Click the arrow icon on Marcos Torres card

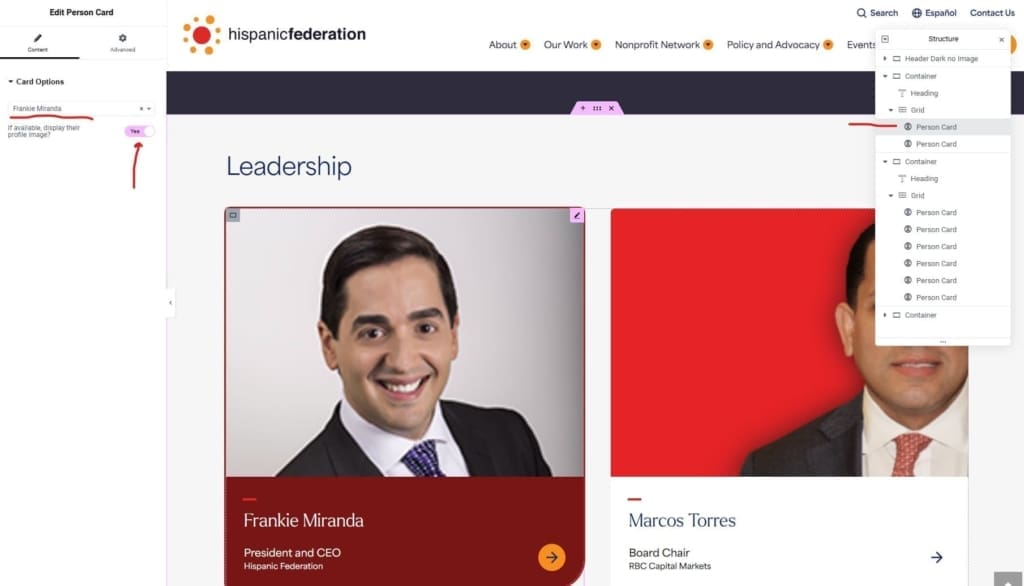[936, 557]
